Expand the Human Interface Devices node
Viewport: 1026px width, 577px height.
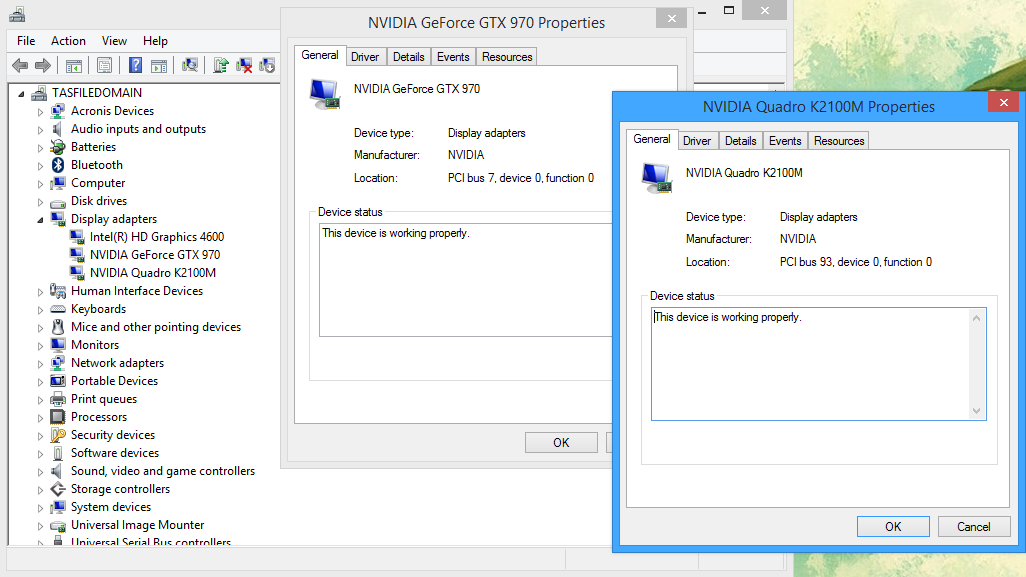tap(40, 291)
